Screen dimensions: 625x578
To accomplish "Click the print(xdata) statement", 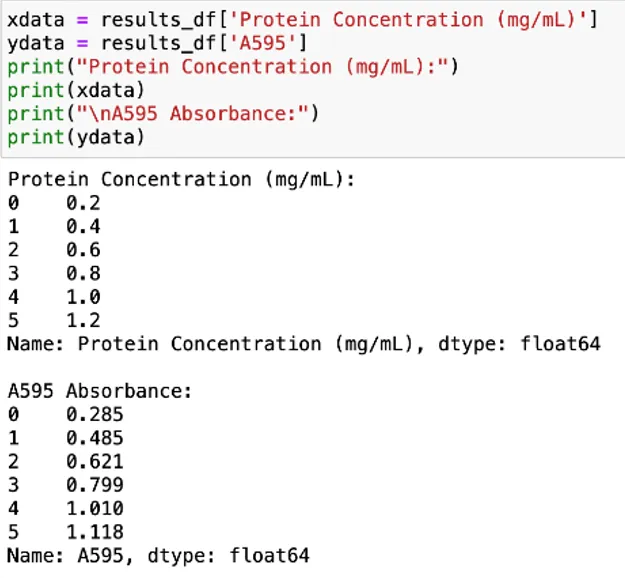I will pos(76,90).
